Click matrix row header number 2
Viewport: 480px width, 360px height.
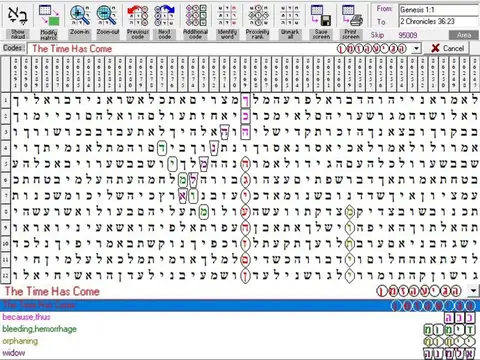click(5, 116)
